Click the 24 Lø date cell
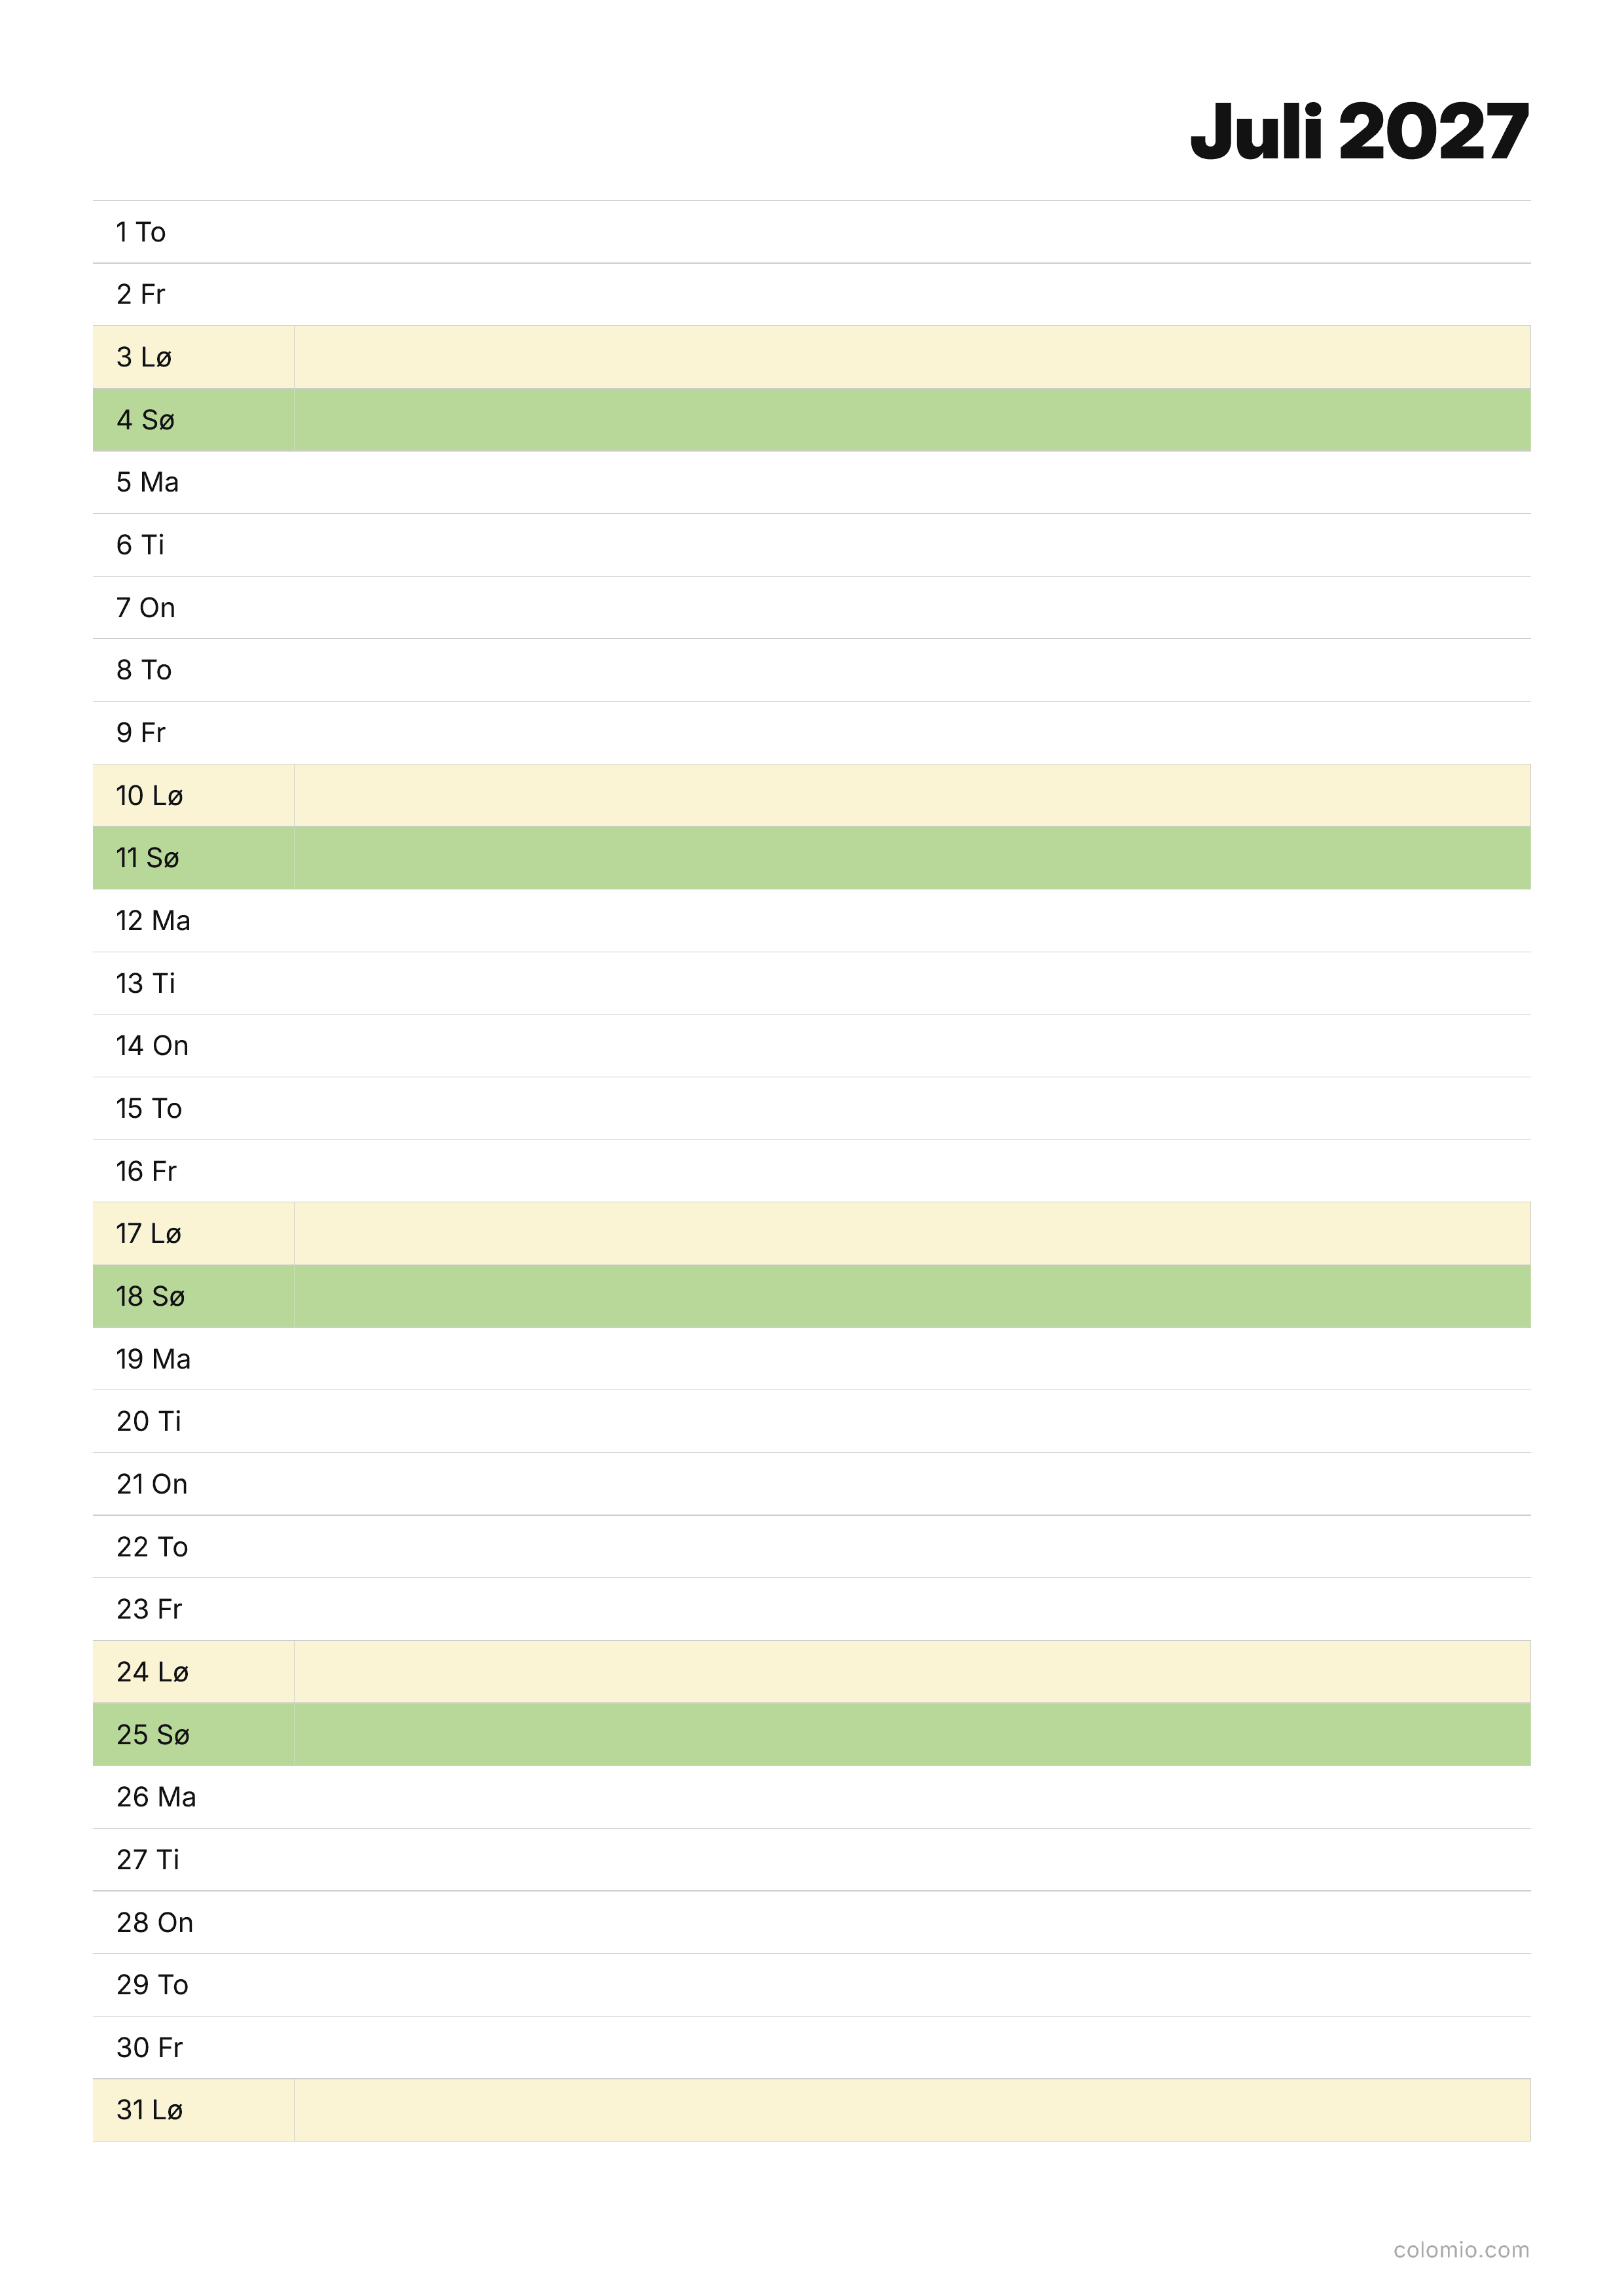The width and height of the screenshot is (1624, 2296). pos(193,1672)
